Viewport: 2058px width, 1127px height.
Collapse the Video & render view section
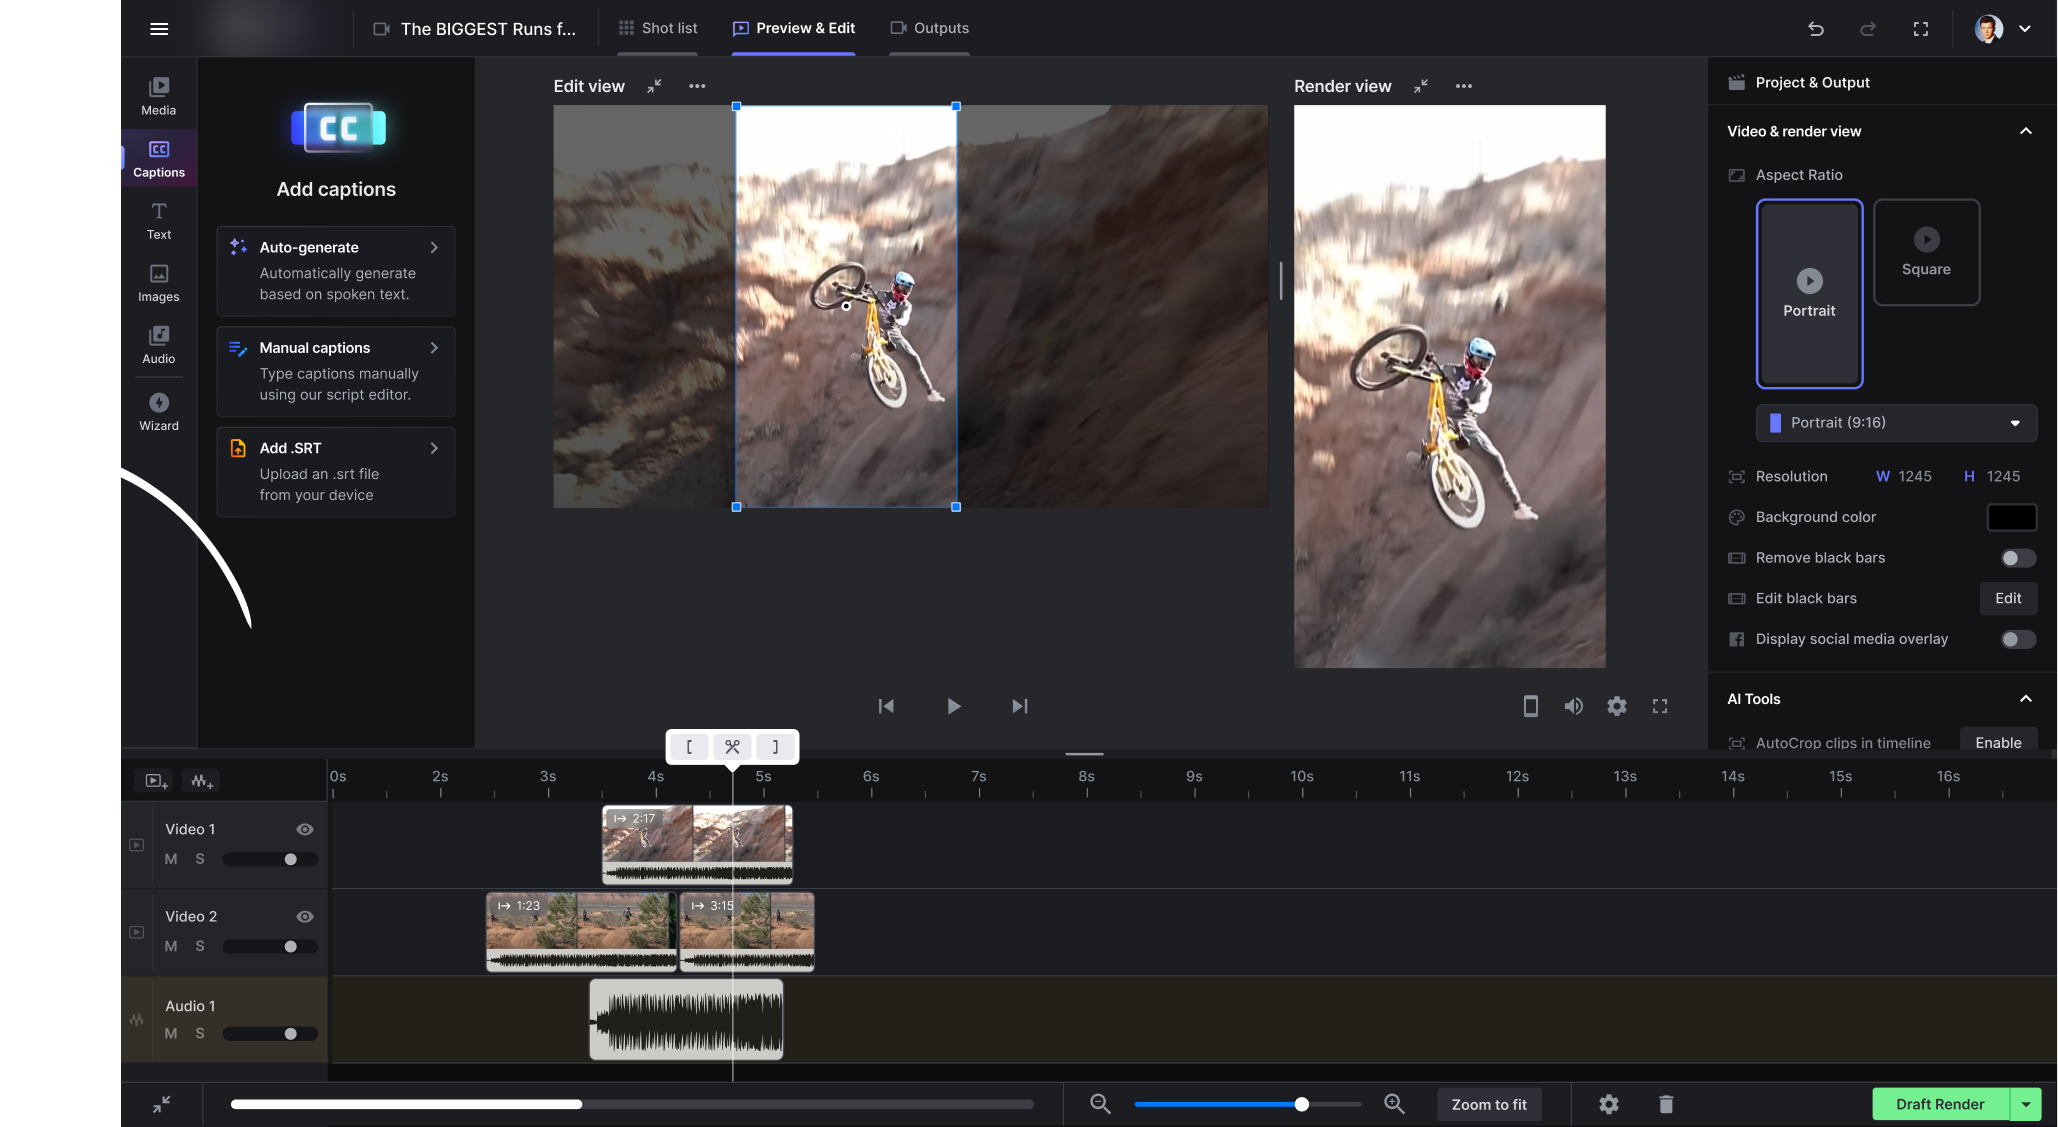[x=2025, y=131]
